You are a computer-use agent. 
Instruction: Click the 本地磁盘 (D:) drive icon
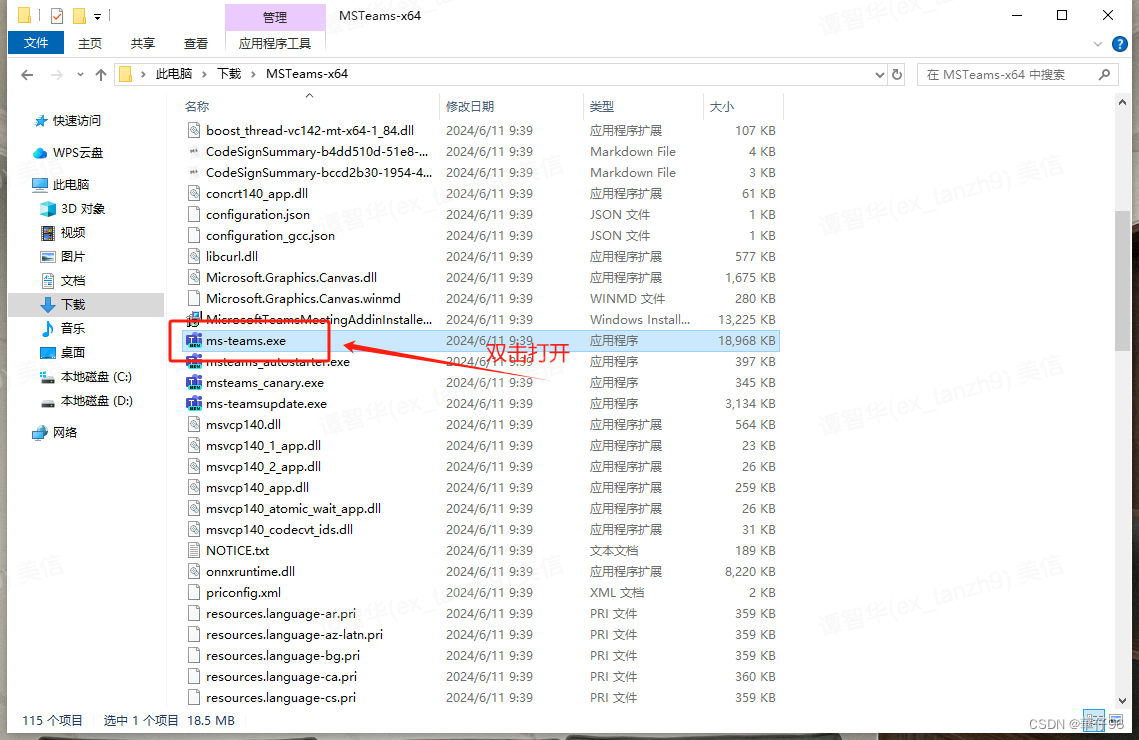point(48,402)
